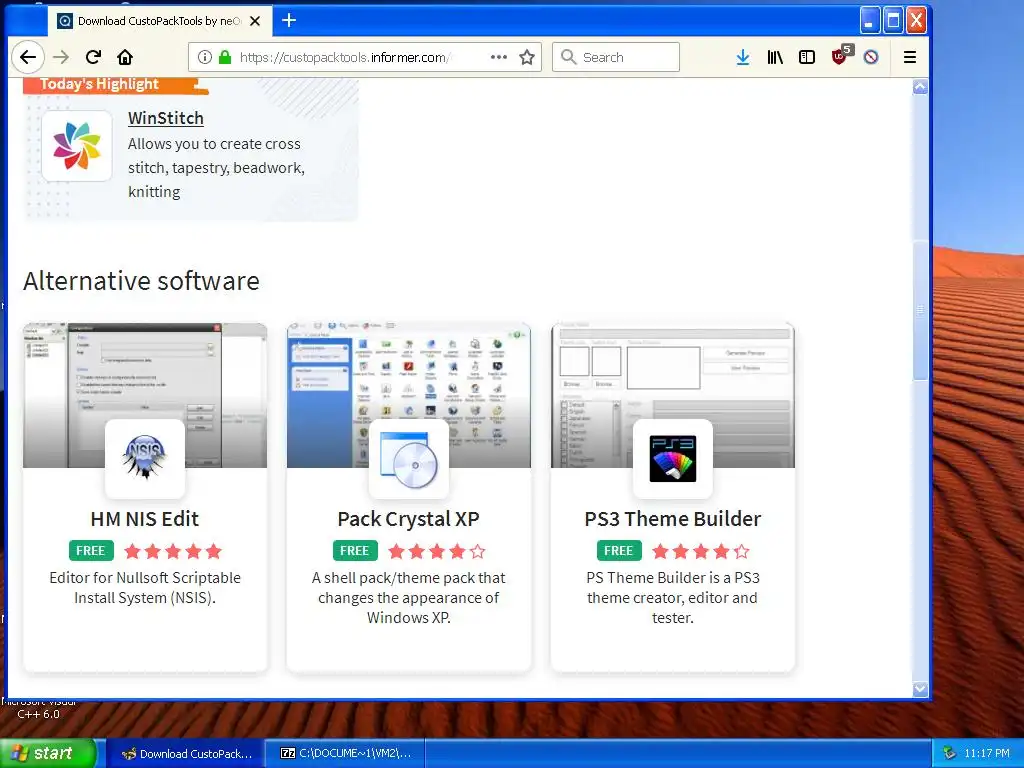Click the forward navigation arrow
Image resolution: width=1024 pixels, height=768 pixels.
pyautogui.click(x=61, y=57)
